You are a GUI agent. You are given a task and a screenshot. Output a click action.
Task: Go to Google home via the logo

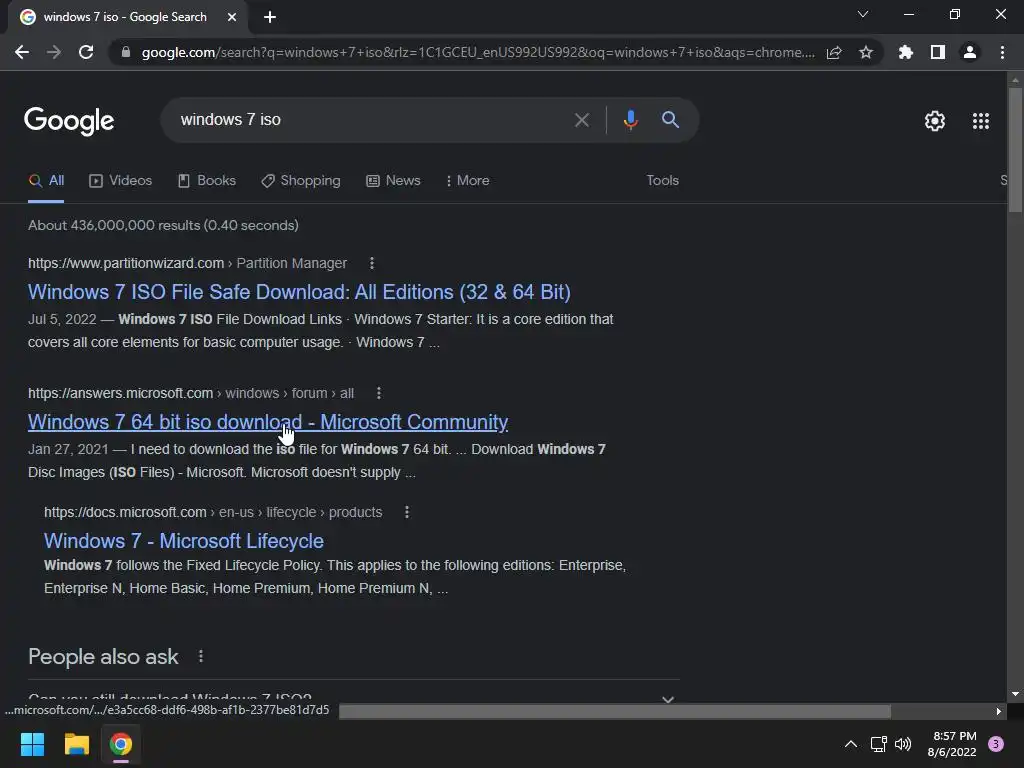[69, 121]
